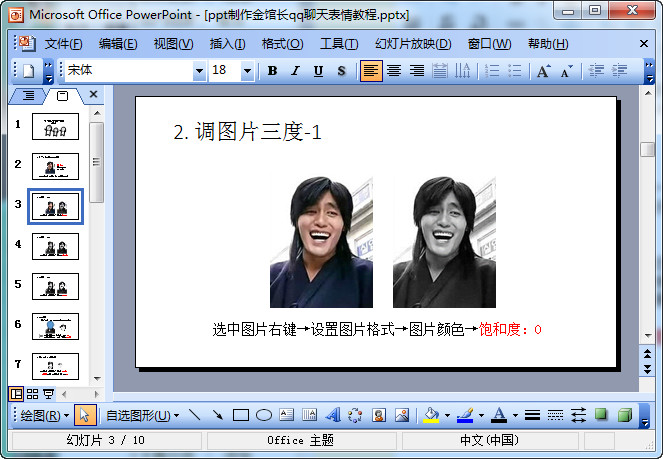The height and width of the screenshot is (459, 663).
Task: Open the font name dropdown
Action: click(x=199, y=71)
